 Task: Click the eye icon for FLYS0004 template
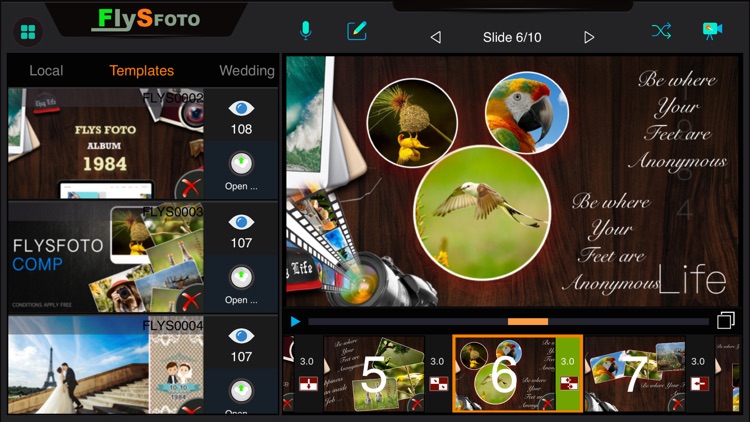241,336
